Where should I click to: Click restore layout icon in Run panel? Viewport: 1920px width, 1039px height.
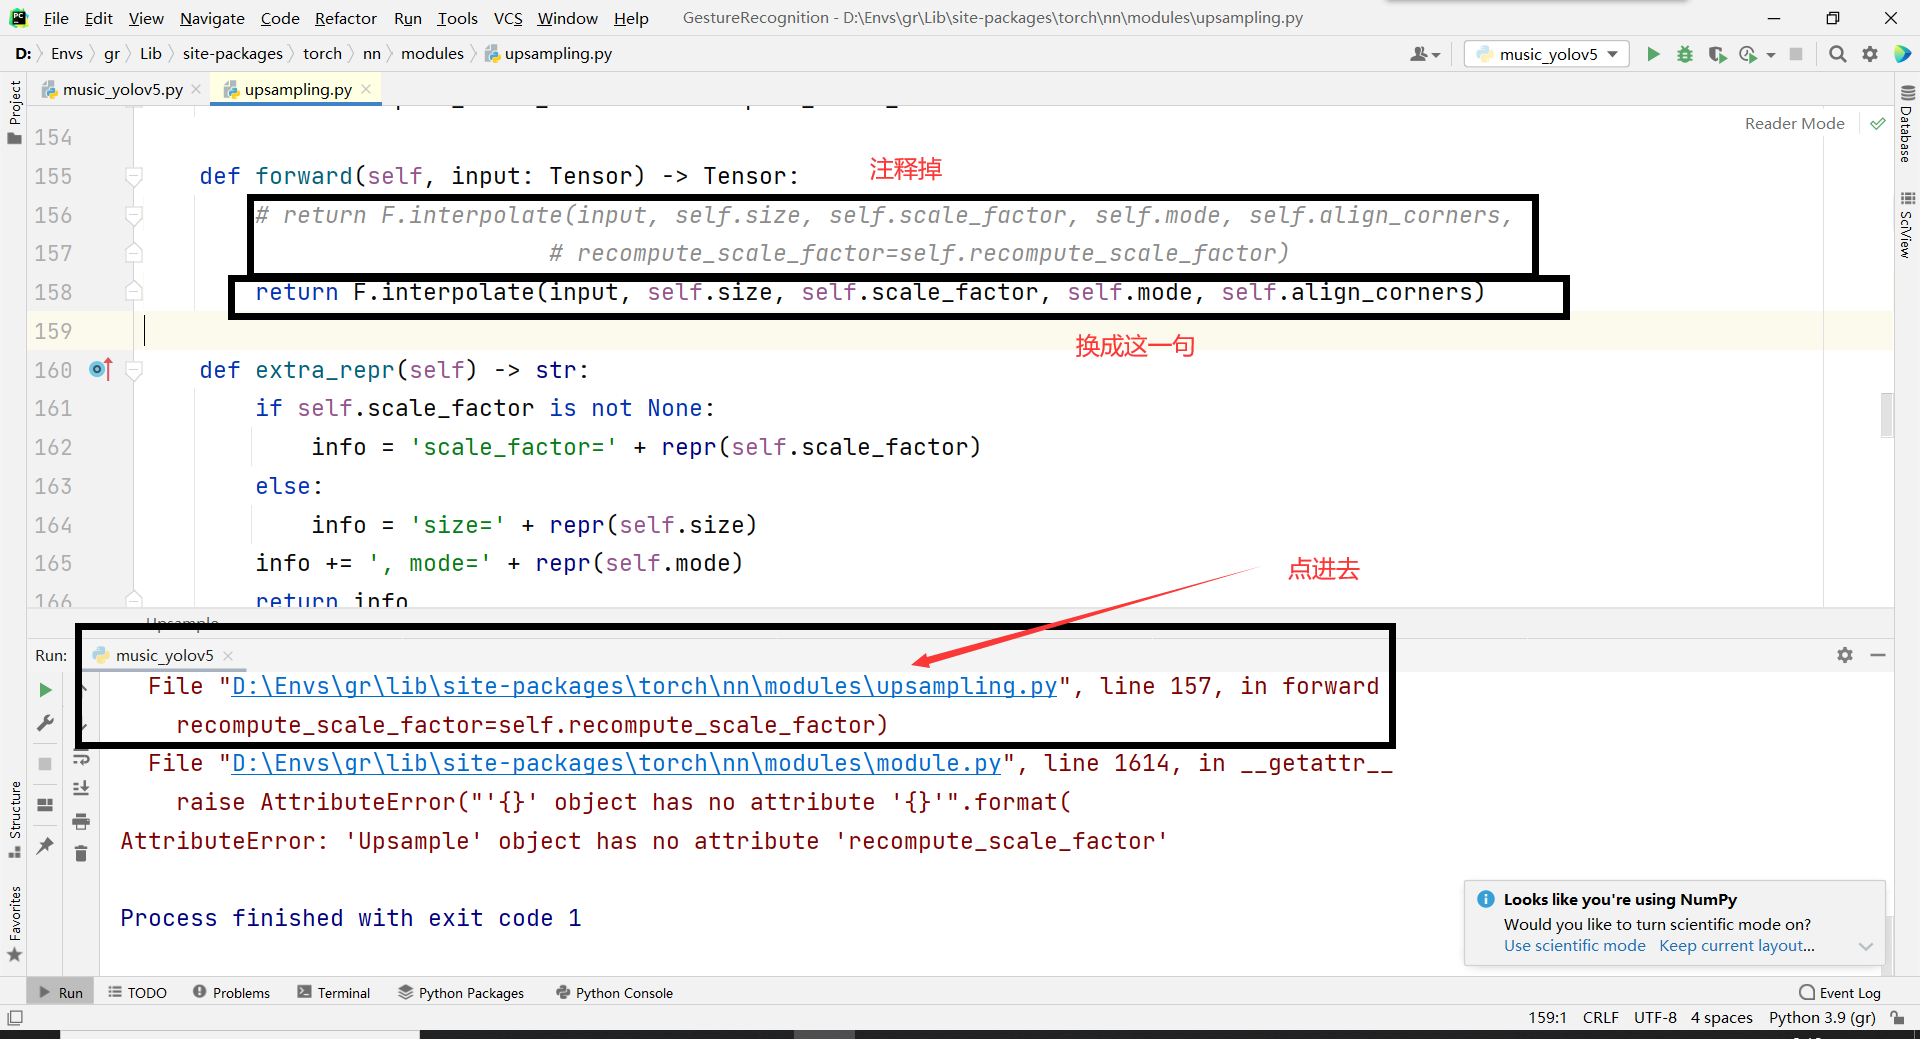point(45,804)
